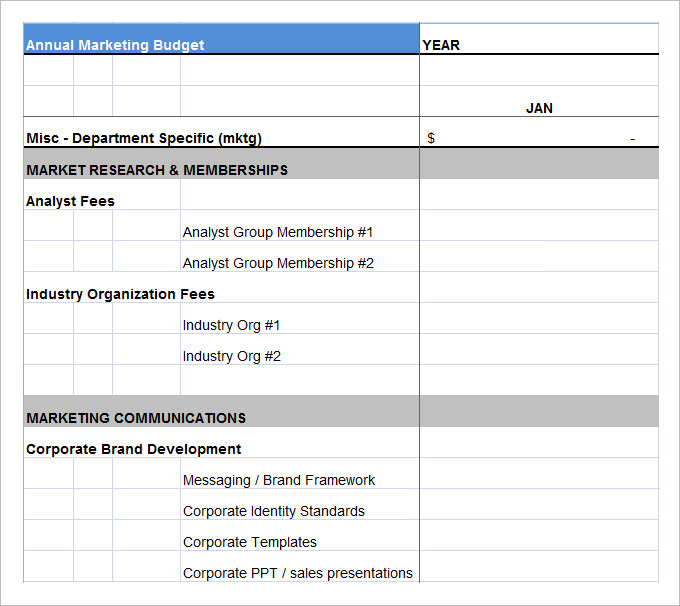Select the Messaging / Brand Framework cell
This screenshot has height=606, width=680.
click(x=279, y=480)
